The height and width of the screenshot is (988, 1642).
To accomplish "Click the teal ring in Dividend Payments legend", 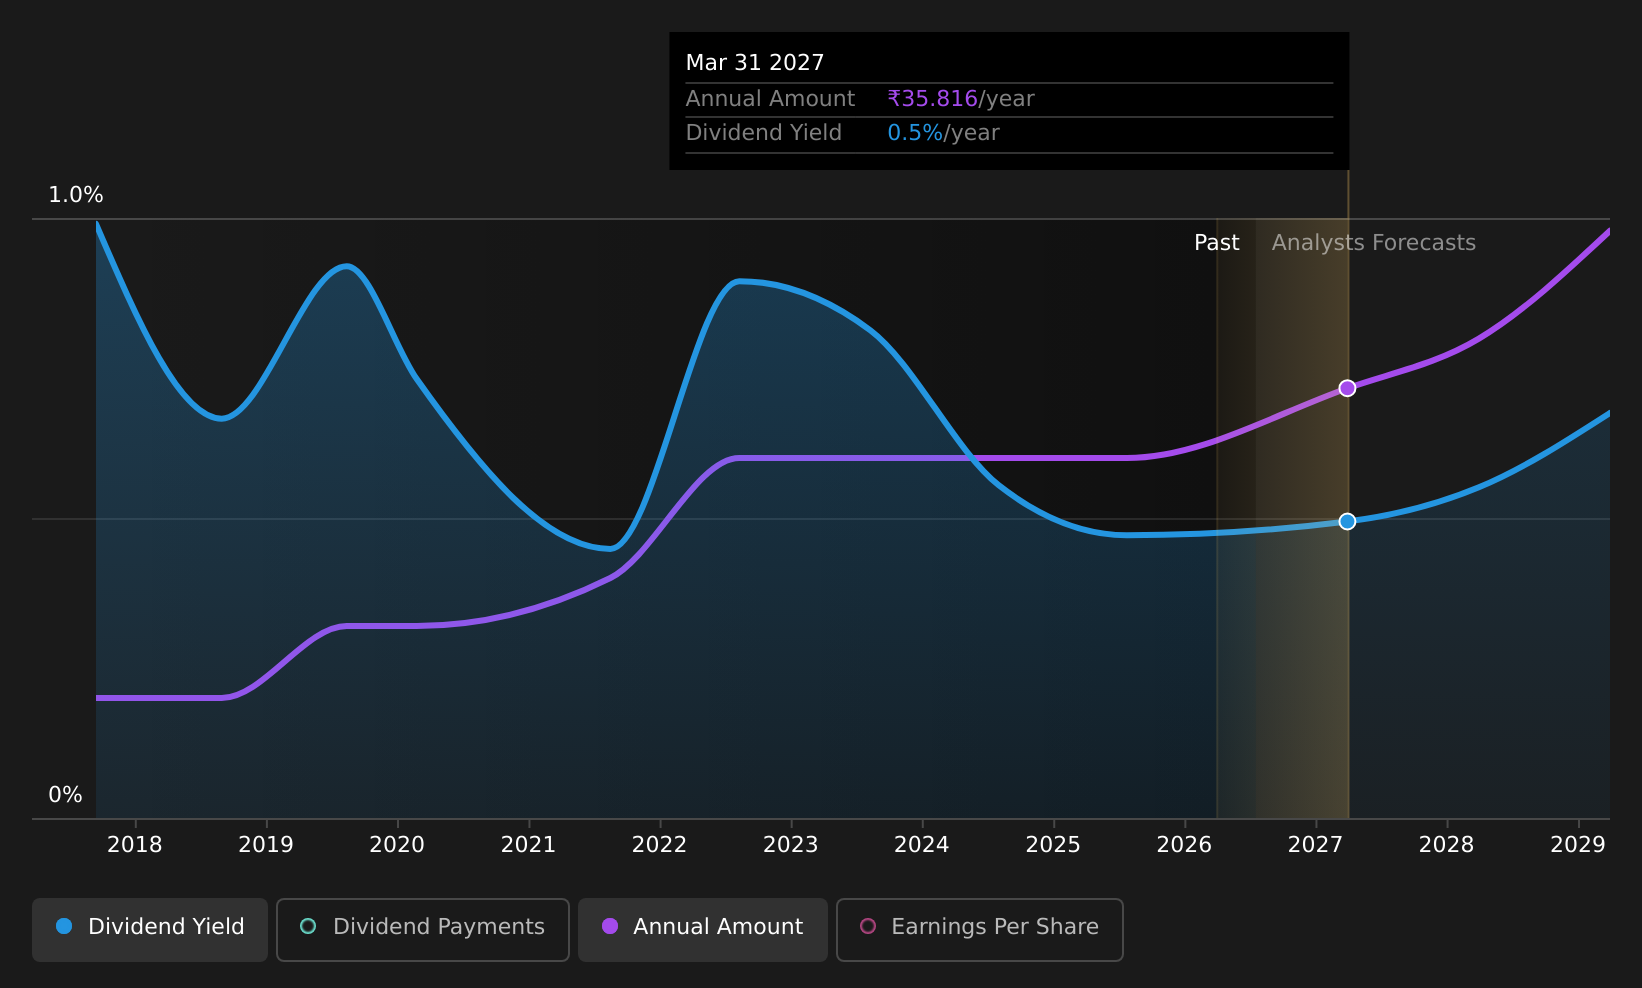I will [308, 926].
